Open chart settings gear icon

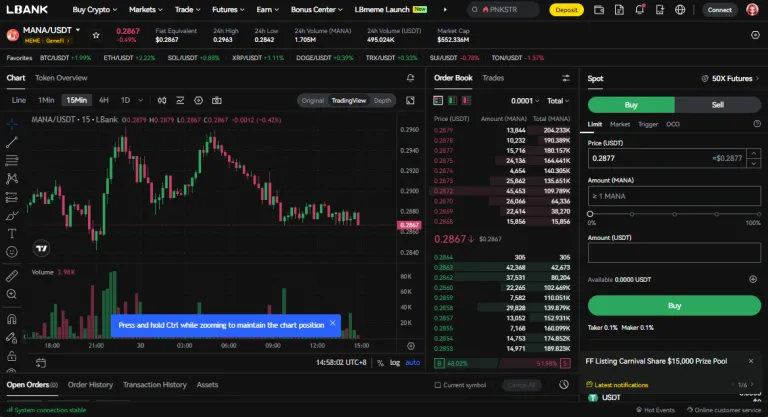pyautogui.click(x=198, y=100)
